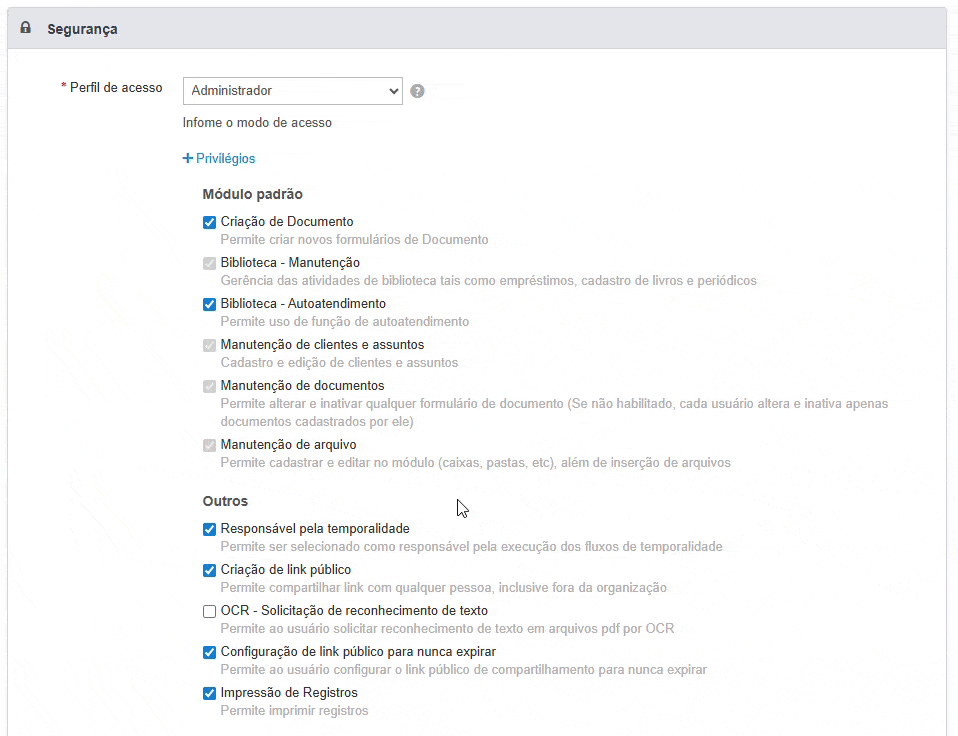This screenshot has height=736, width=958.
Task: Open the Perfil de acesso dropdown
Action: [x=292, y=91]
